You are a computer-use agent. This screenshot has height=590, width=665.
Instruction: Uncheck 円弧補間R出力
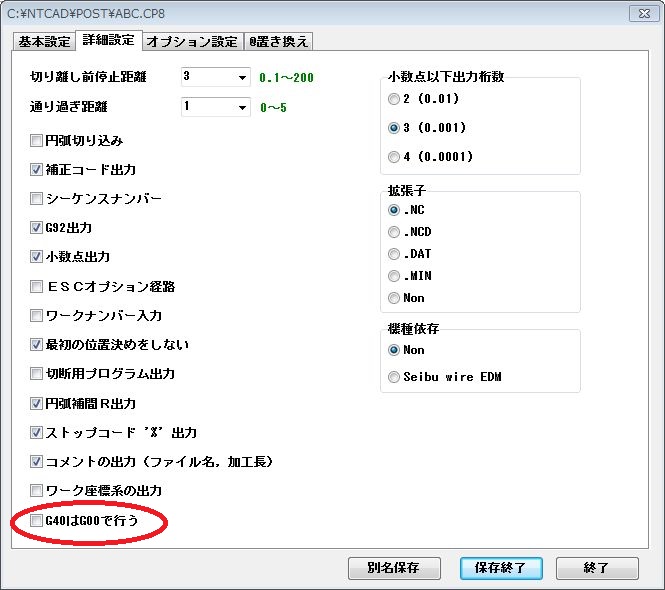[x=36, y=403]
